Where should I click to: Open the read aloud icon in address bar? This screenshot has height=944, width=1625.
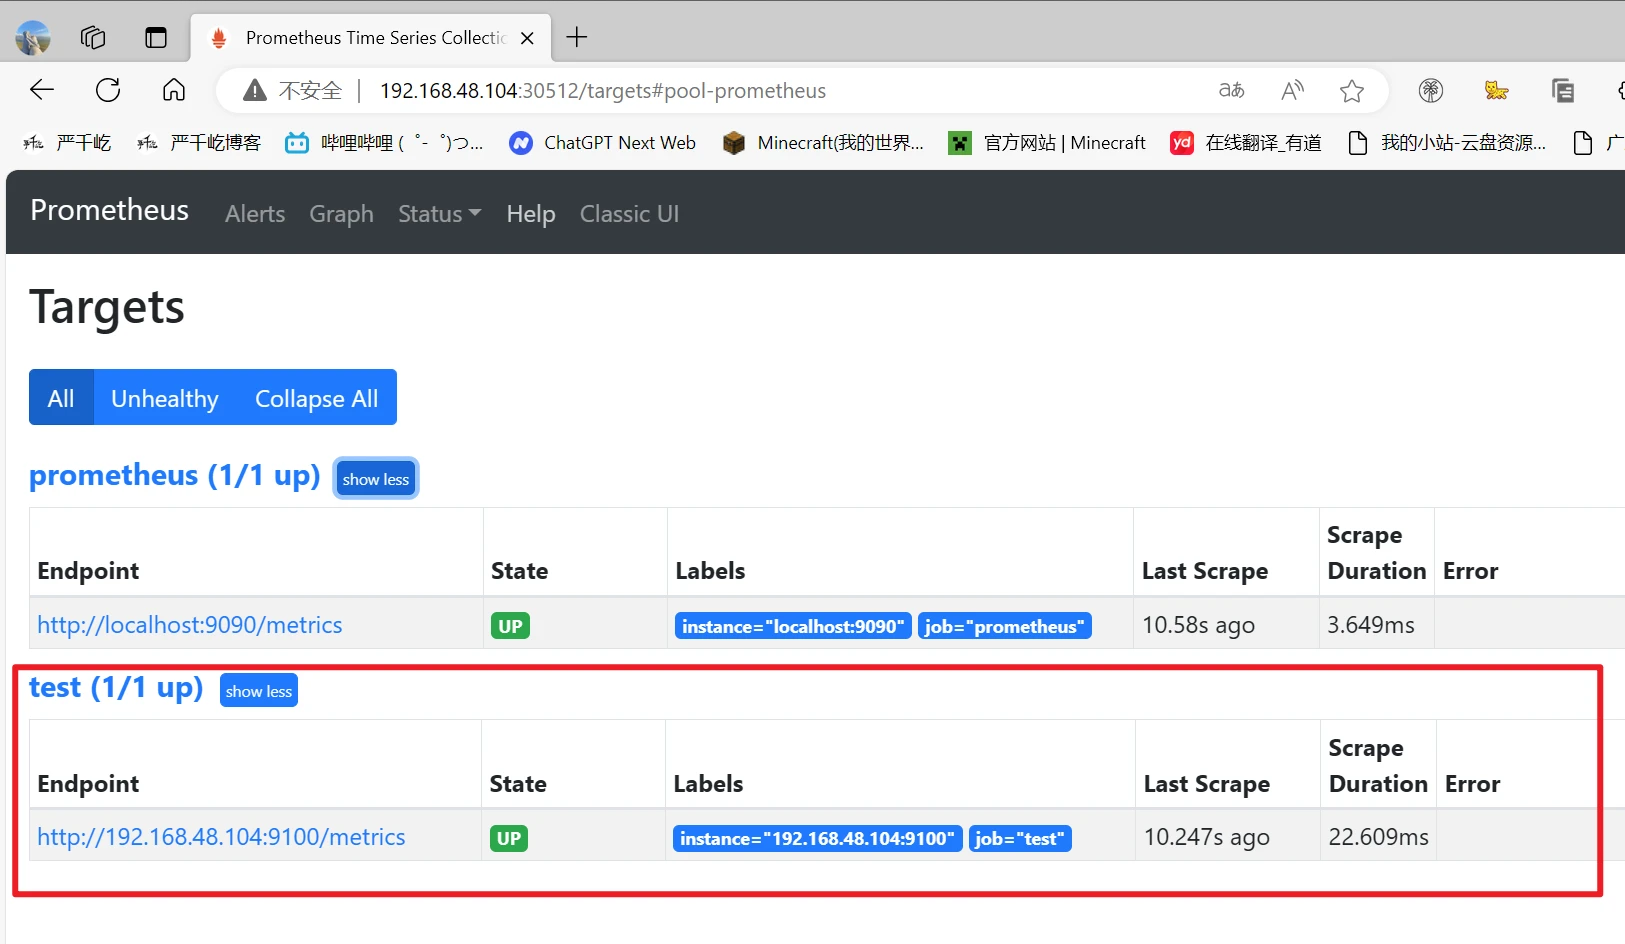tap(1292, 91)
